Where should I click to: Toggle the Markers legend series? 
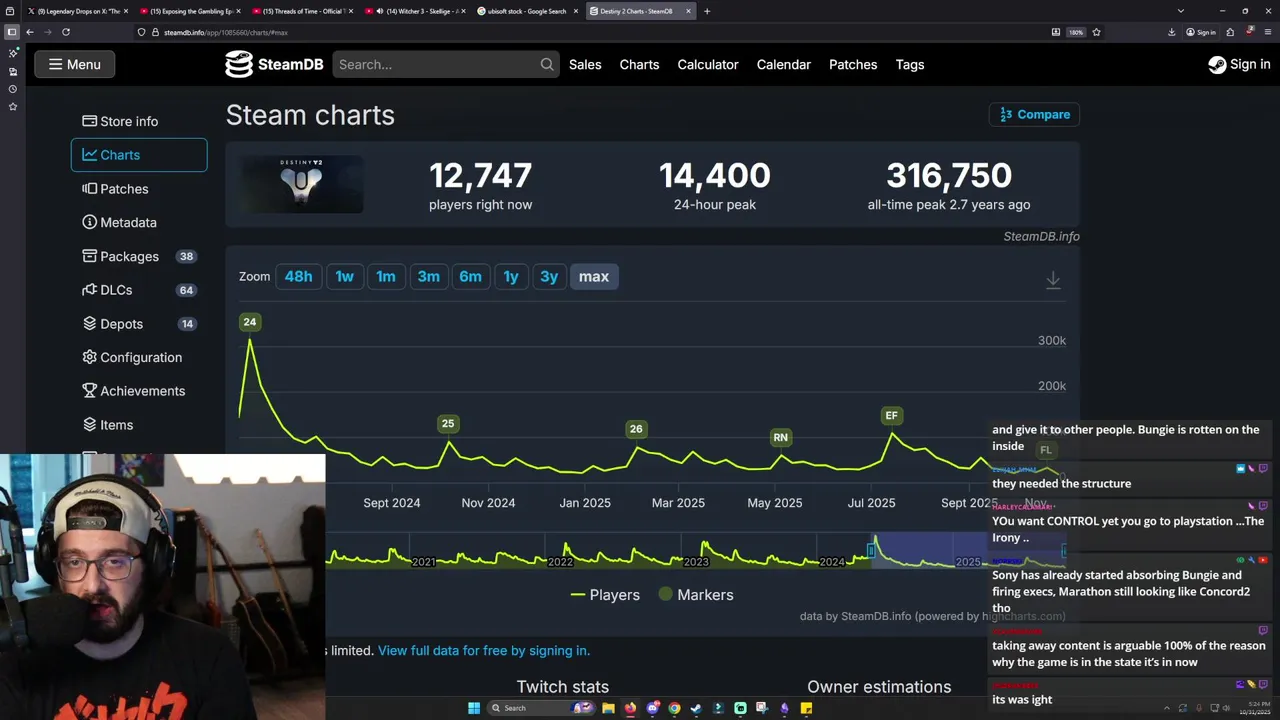point(696,595)
